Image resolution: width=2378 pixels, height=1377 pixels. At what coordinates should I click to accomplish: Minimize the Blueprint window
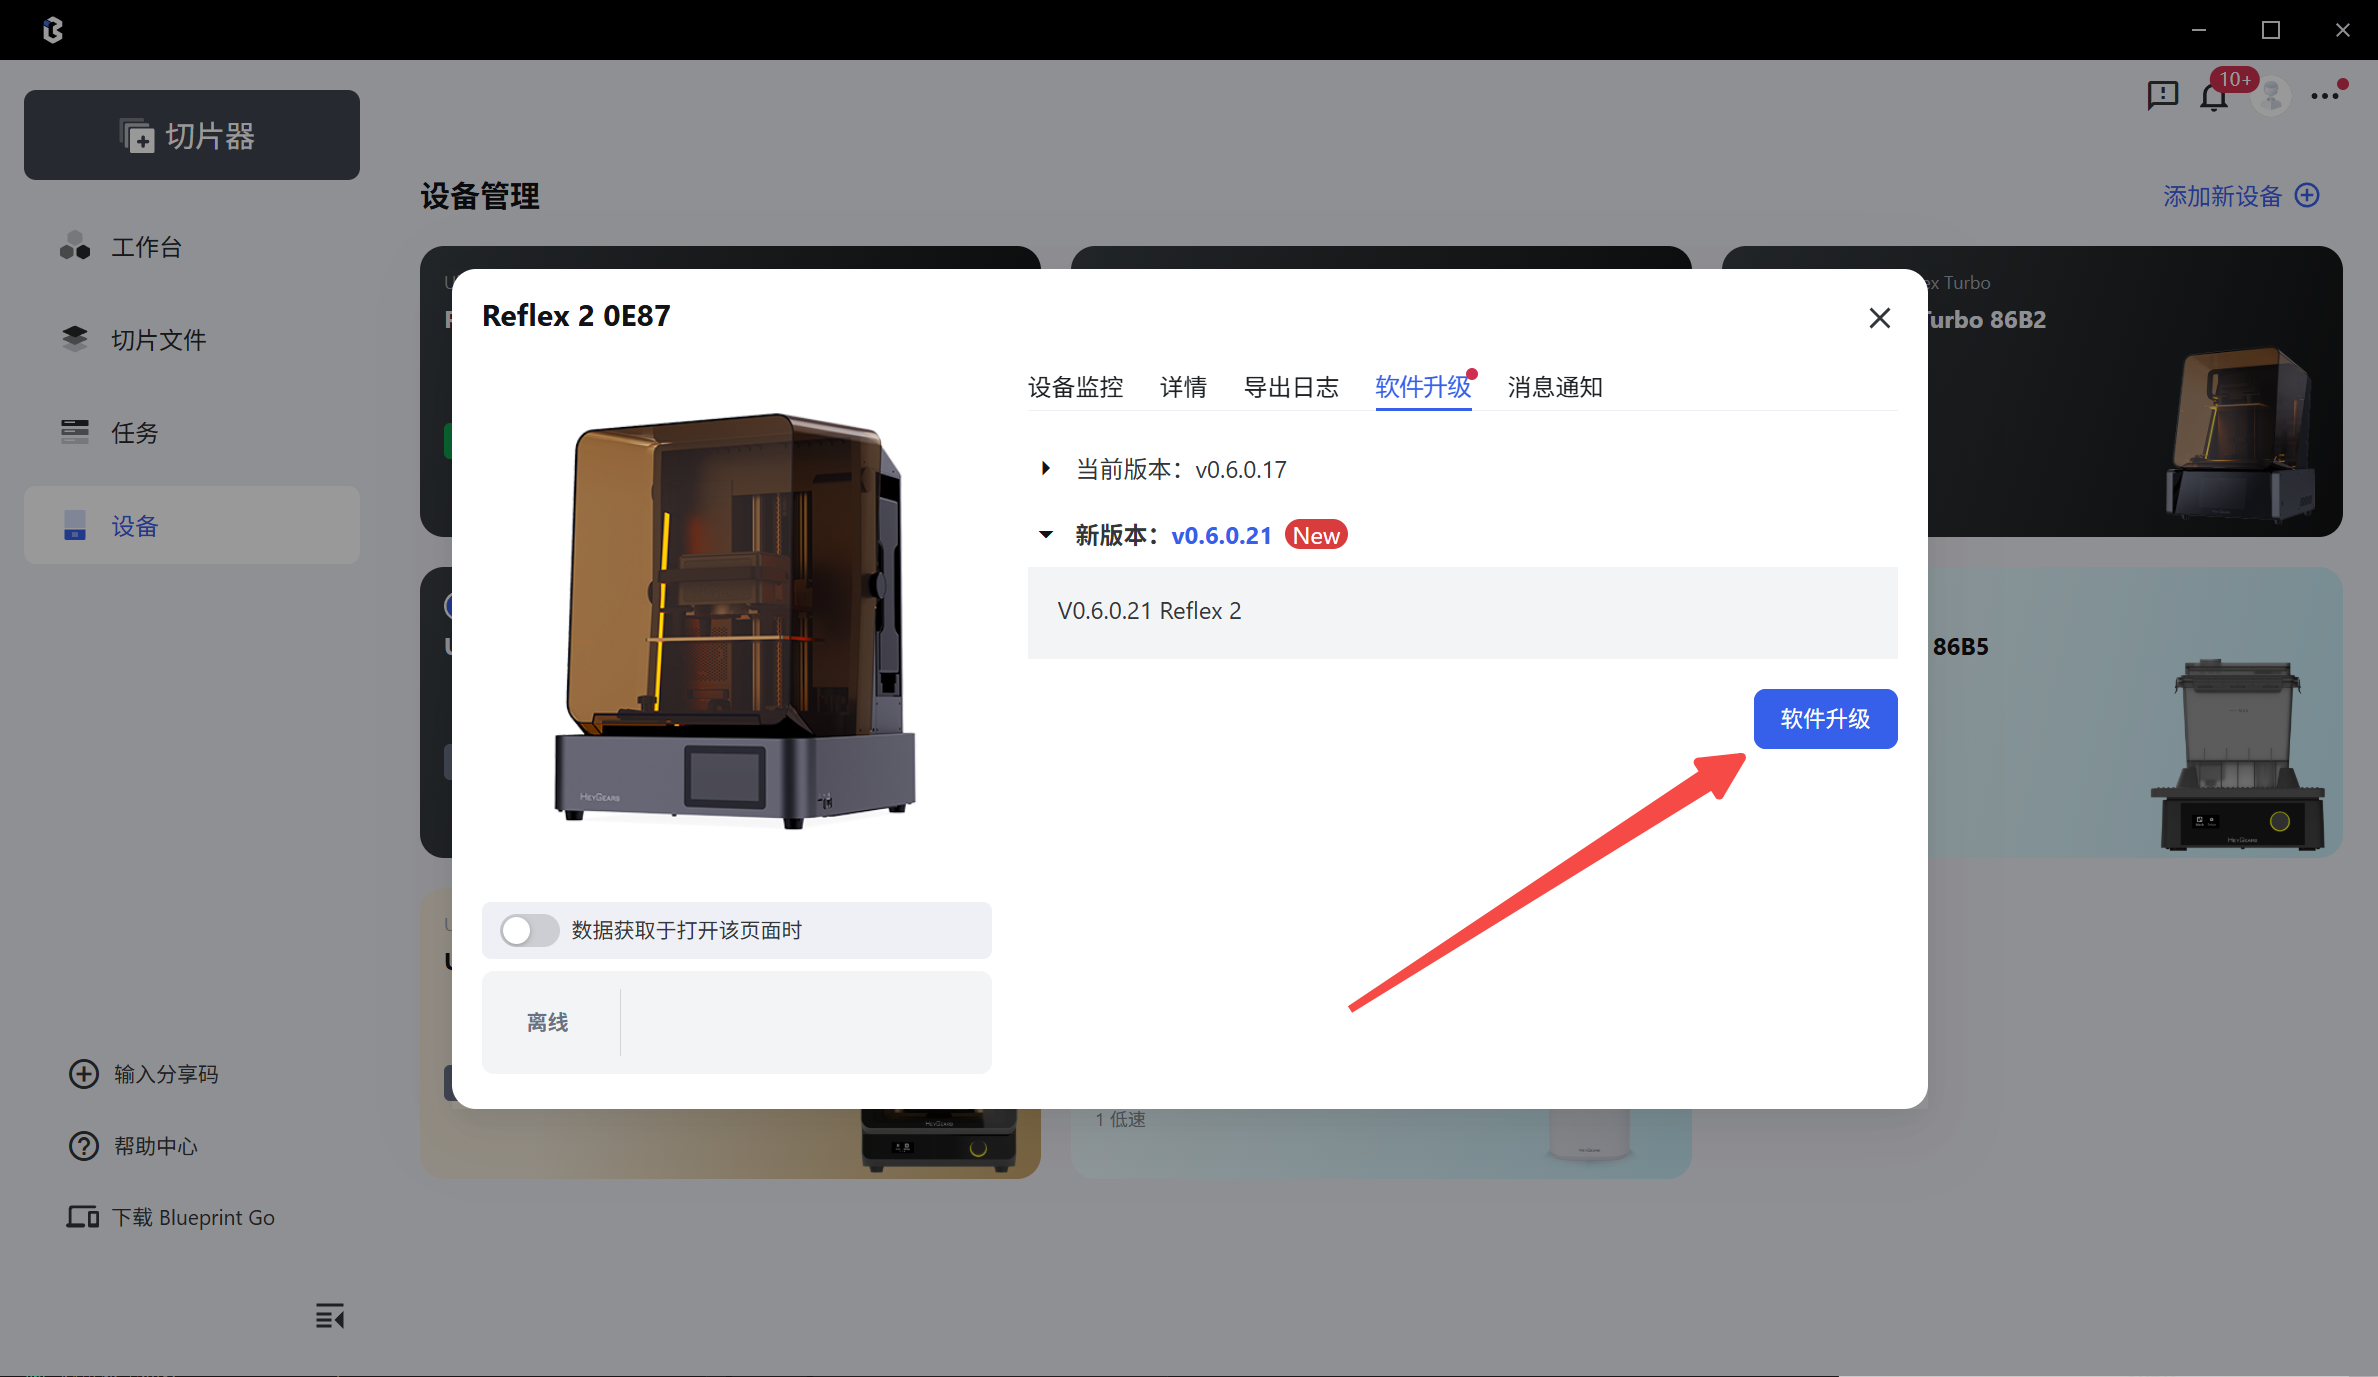[x=2199, y=30]
